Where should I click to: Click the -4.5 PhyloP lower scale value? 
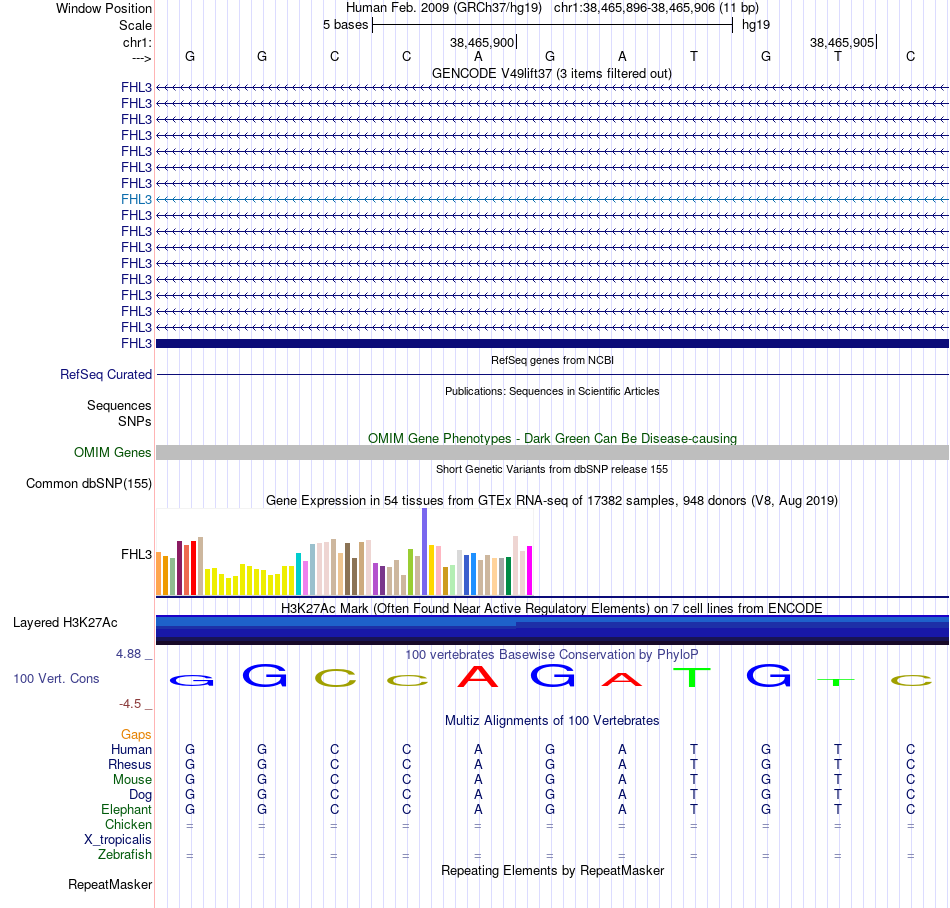click(130, 703)
